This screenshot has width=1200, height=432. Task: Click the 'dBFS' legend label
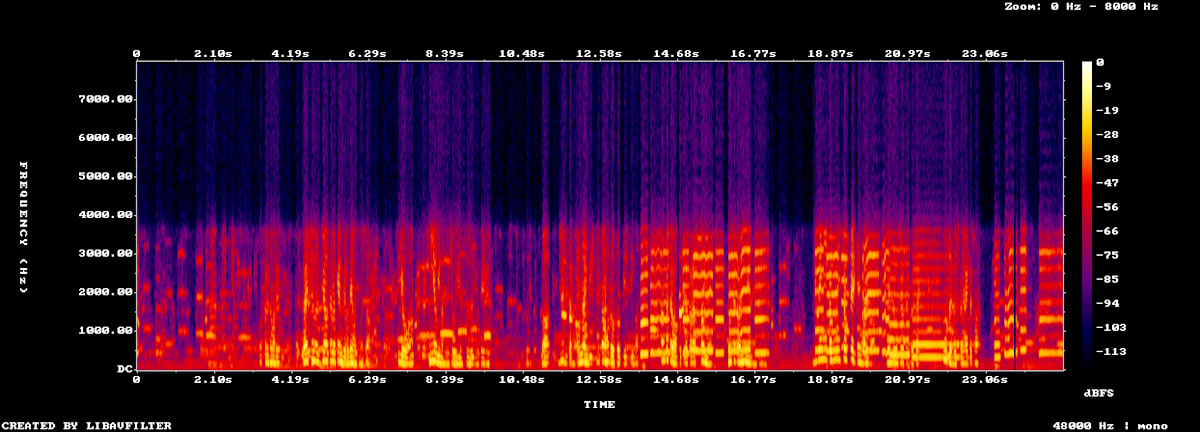pos(1099,393)
